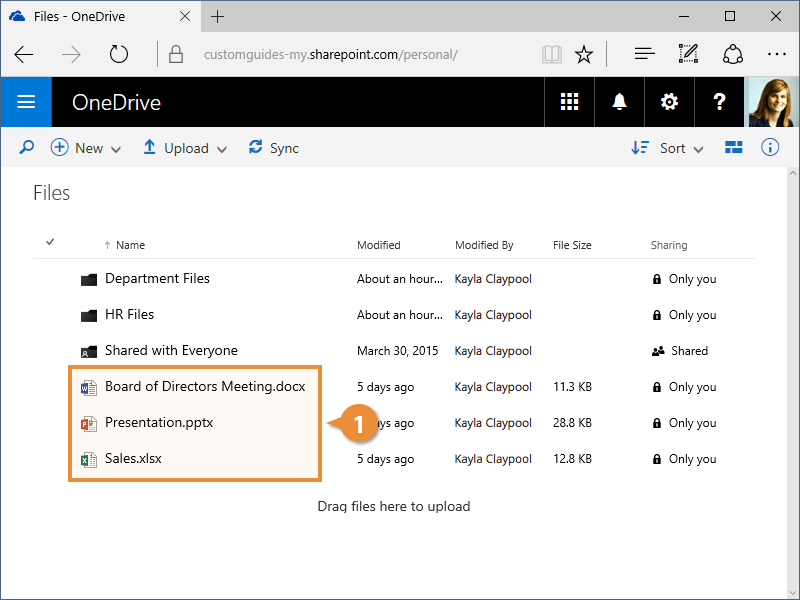Image resolution: width=800 pixels, height=600 pixels.
Task: Sort by the Modified column header
Action: [x=379, y=245]
